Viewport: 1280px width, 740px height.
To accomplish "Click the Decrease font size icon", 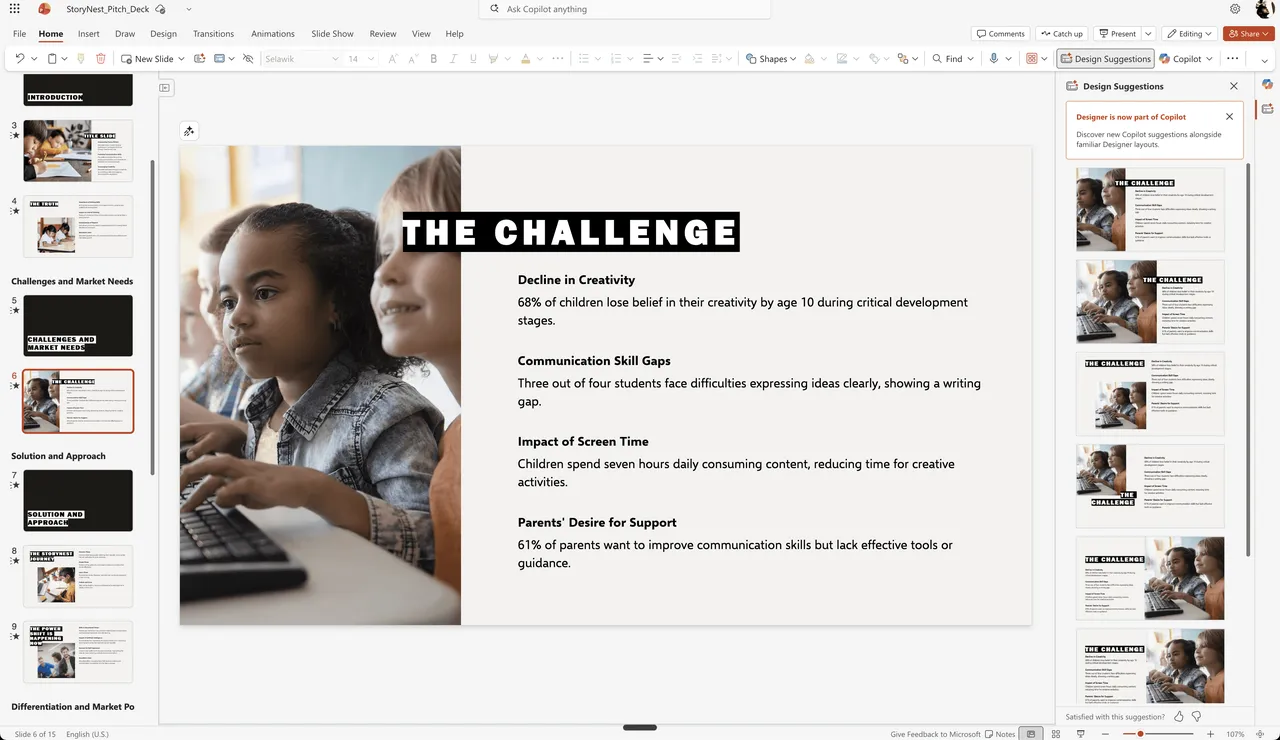I will click(x=412, y=59).
